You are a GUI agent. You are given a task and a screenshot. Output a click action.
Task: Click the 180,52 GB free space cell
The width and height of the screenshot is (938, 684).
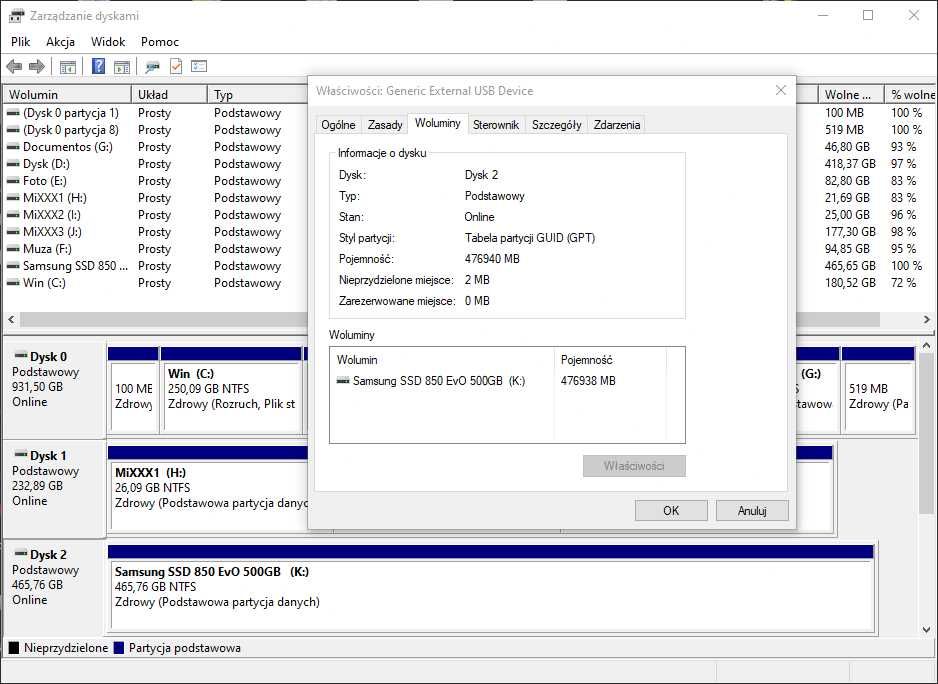850,283
